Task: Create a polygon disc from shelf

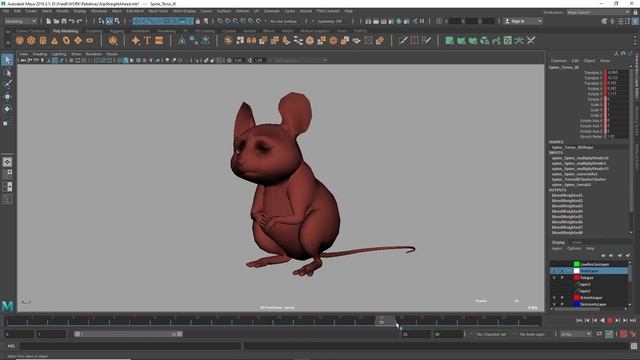Action: (89, 40)
